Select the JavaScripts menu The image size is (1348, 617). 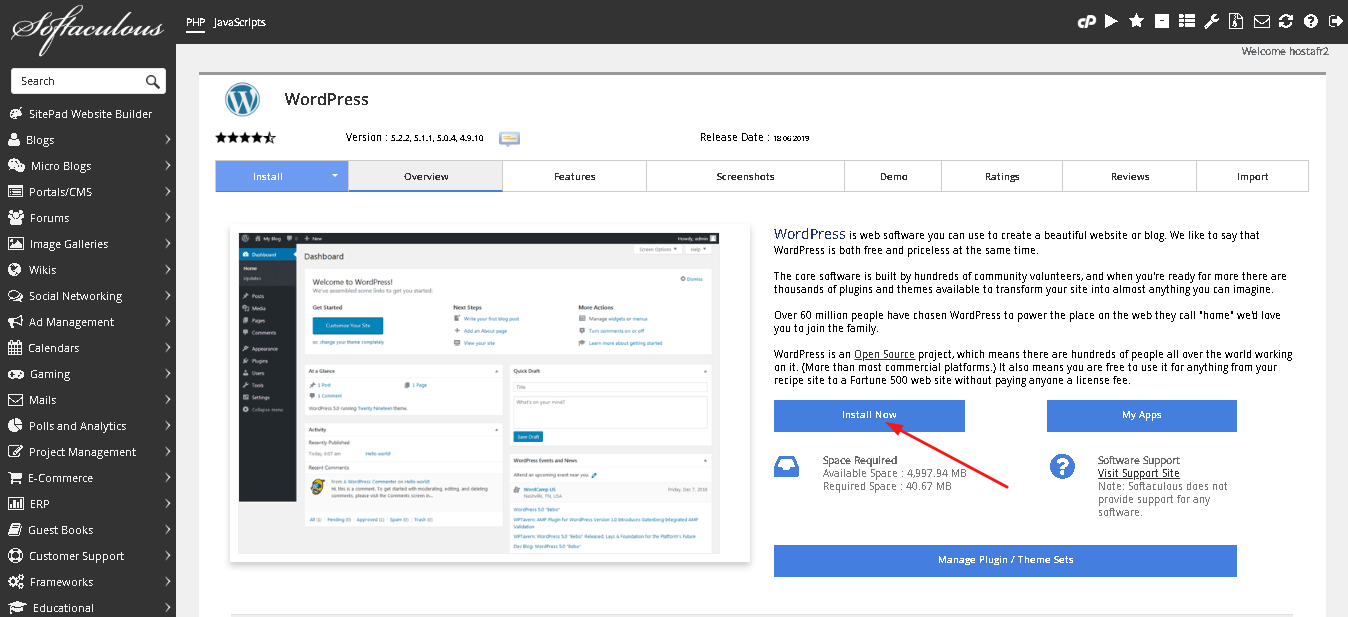pyautogui.click(x=240, y=22)
